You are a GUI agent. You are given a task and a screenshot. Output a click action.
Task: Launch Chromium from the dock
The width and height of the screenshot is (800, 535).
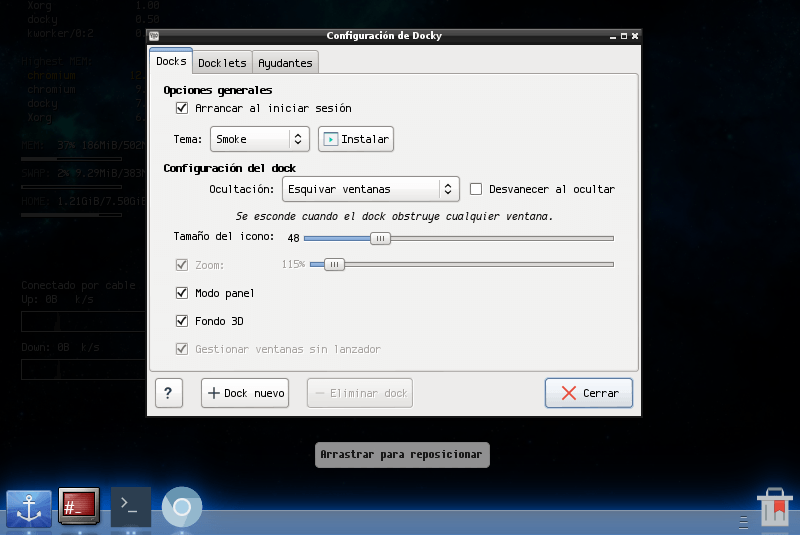point(182,507)
